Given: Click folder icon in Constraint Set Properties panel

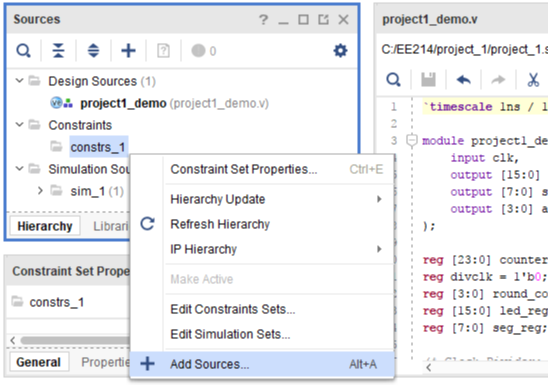Looking at the screenshot, I should [x=17, y=301].
